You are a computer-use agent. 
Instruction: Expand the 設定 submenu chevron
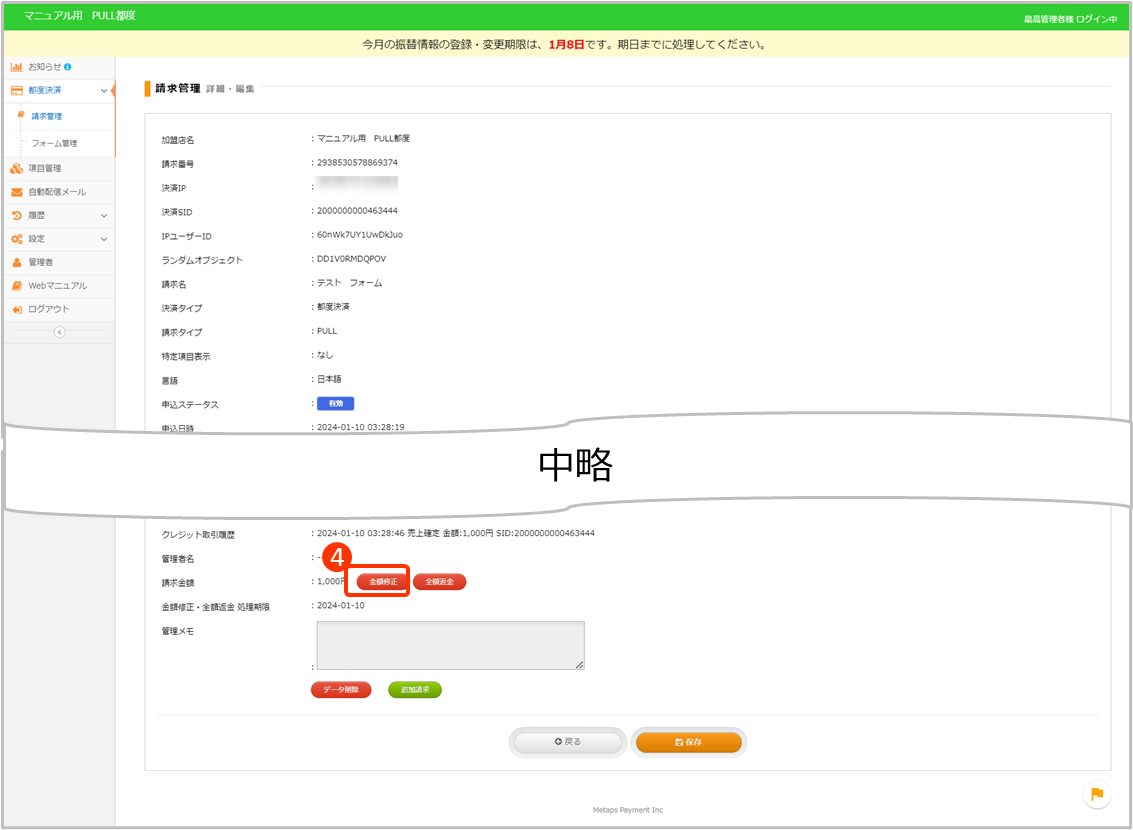pos(104,239)
